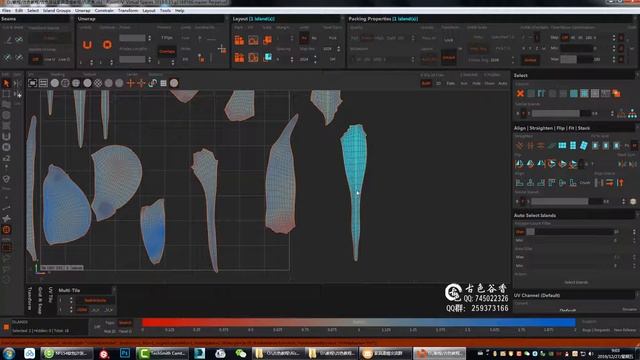This screenshot has height=360, width=640.
Task: Open the Unwrap menu
Action: pos(83,10)
